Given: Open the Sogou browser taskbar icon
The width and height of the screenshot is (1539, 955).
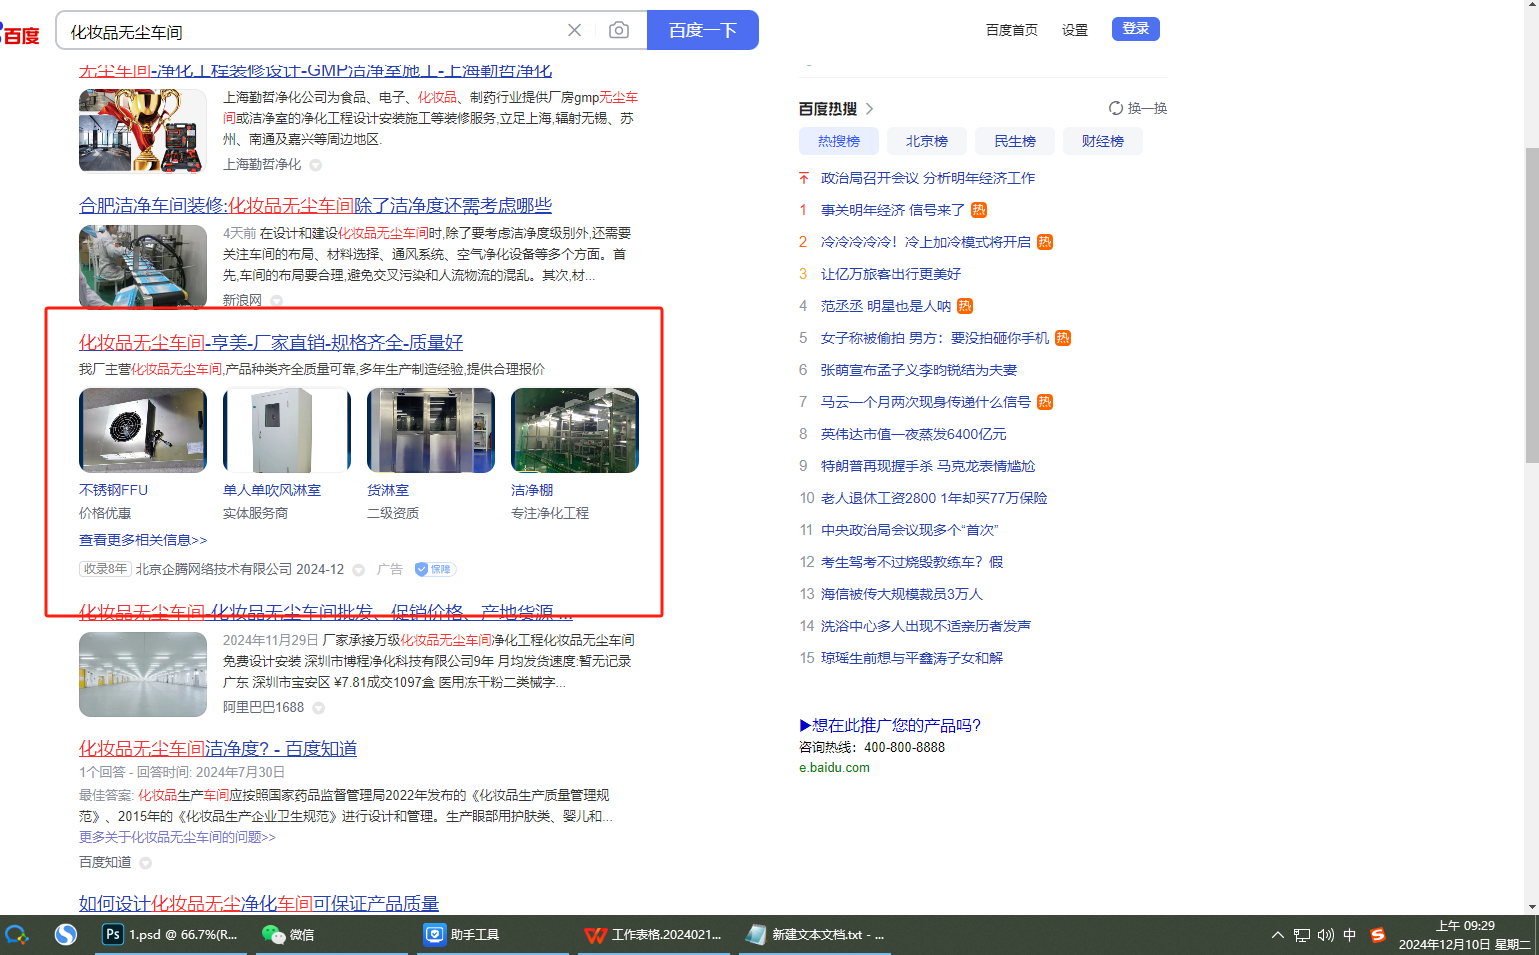Looking at the screenshot, I should point(66,935).
